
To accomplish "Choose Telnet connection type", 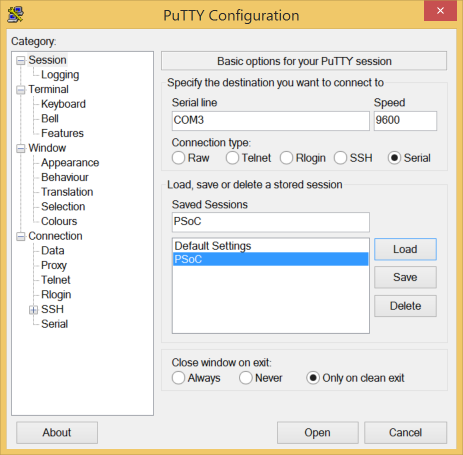I will point(232,158).
